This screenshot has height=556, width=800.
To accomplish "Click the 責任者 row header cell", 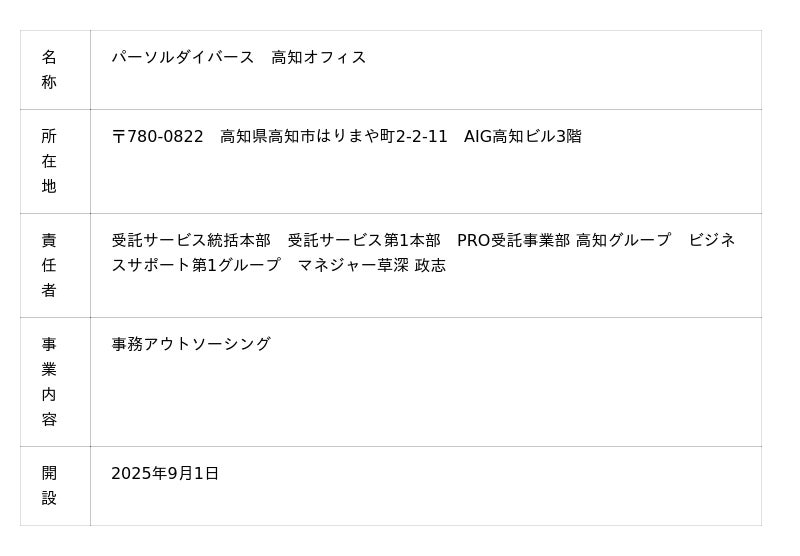I will 49,265.
